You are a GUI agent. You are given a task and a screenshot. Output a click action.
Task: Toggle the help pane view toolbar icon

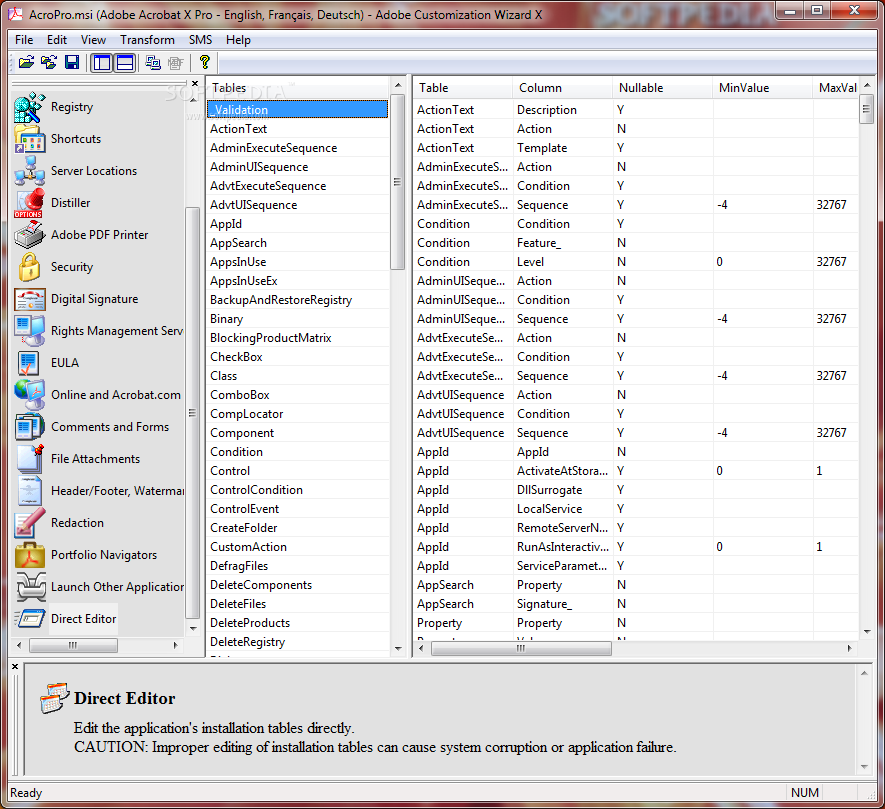click(x=125, y=62)
